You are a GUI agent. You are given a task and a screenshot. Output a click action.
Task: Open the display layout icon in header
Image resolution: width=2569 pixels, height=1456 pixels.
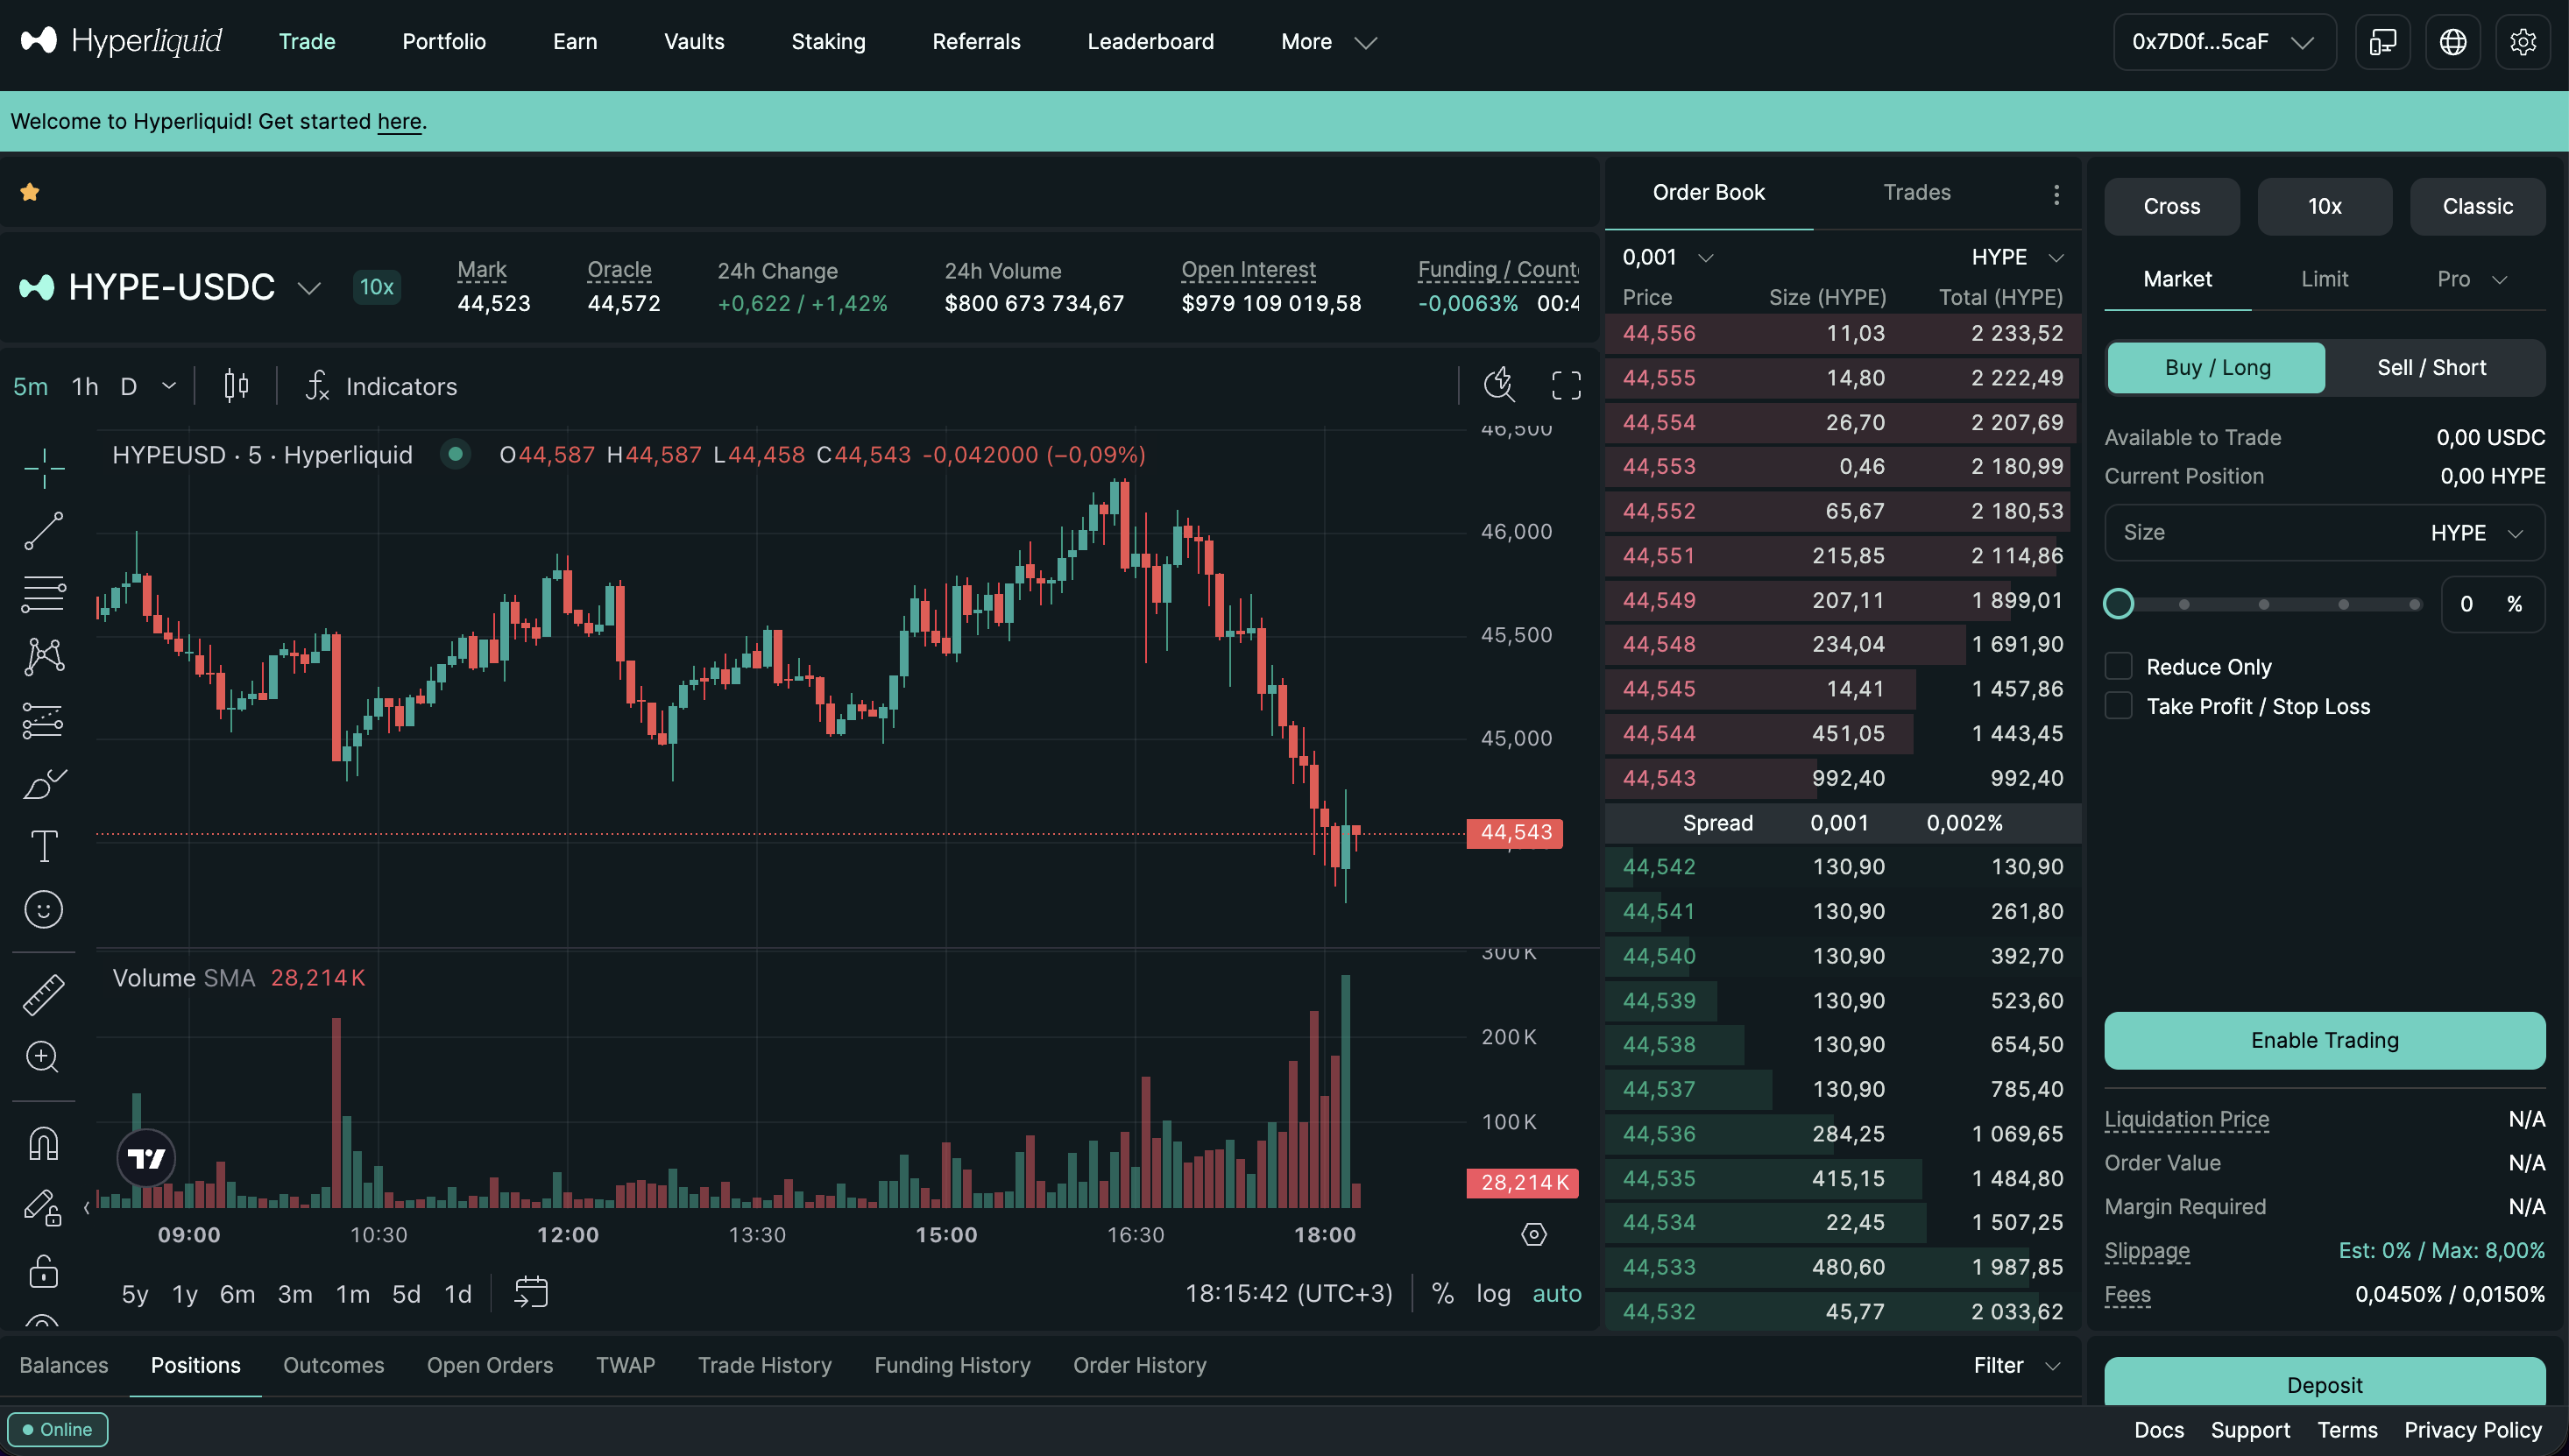coord(2382,42)
